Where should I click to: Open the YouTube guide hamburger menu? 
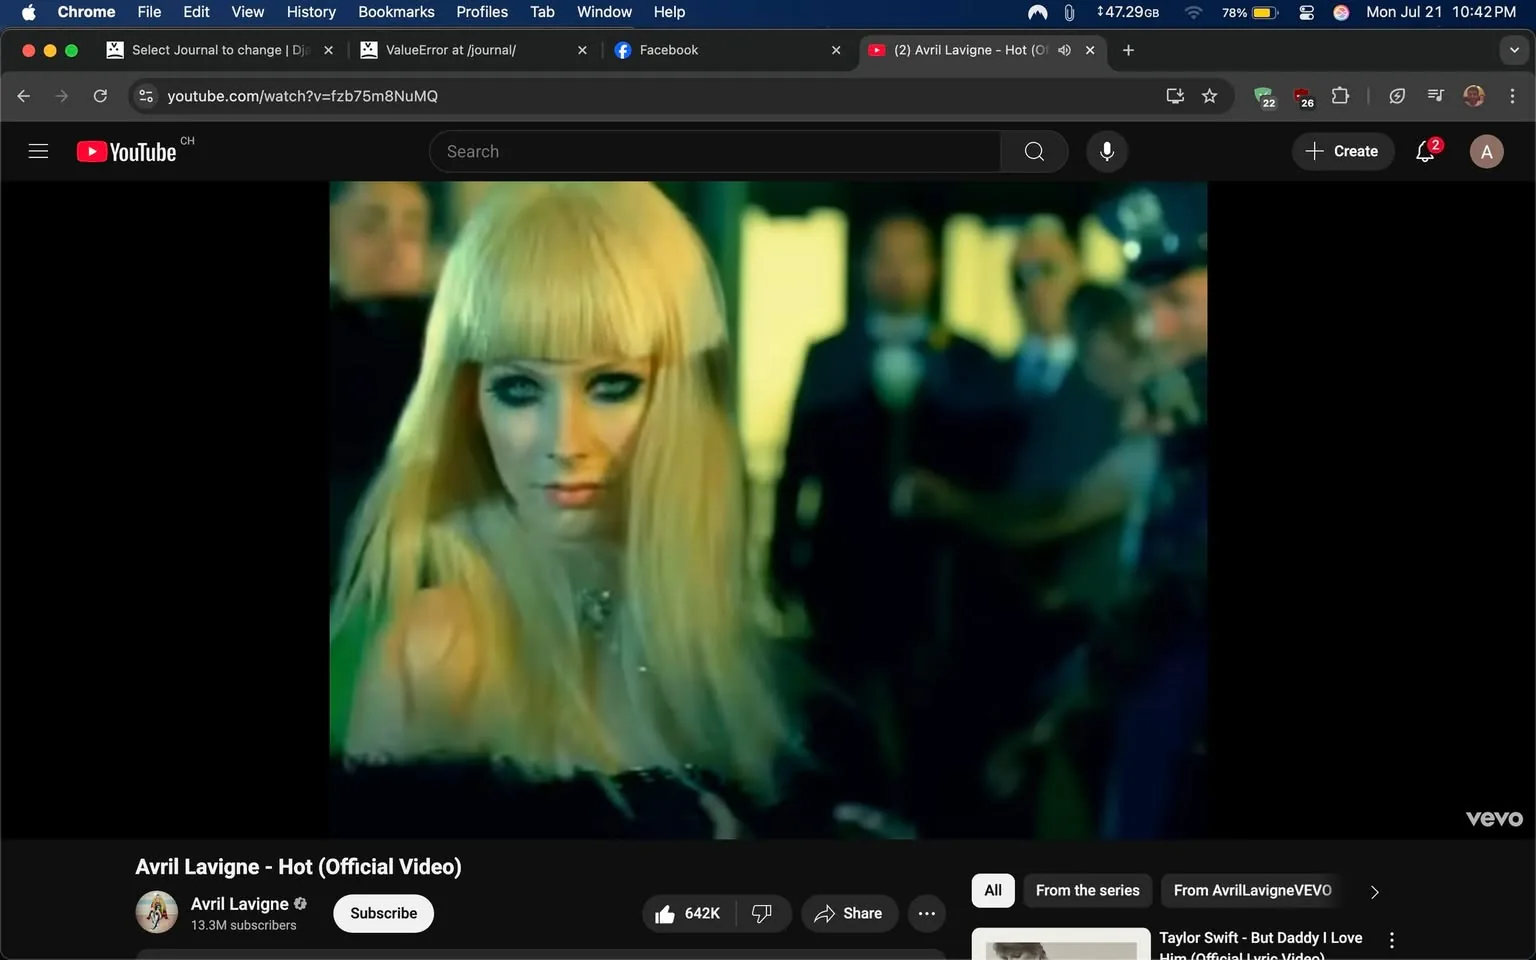[x=37, y=151]
